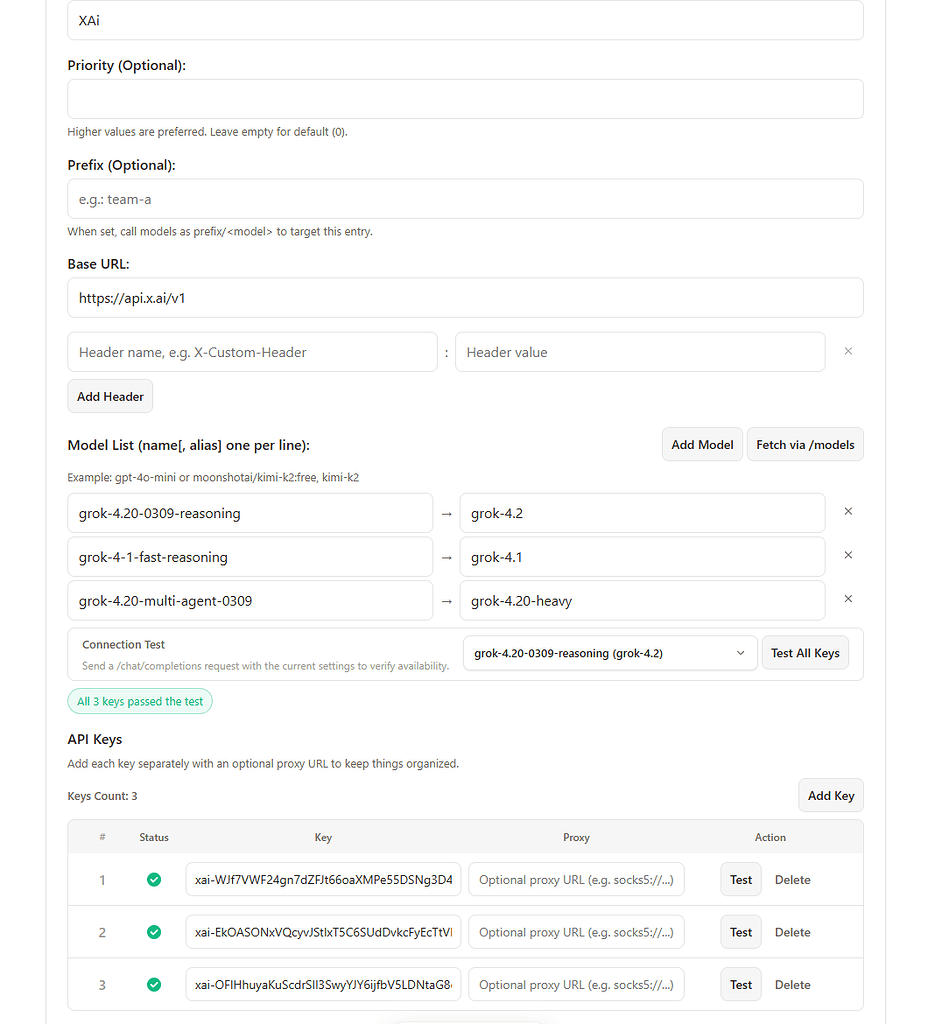Delete the third API key
Screen dimensions: 934x1024
click(792, 985)
